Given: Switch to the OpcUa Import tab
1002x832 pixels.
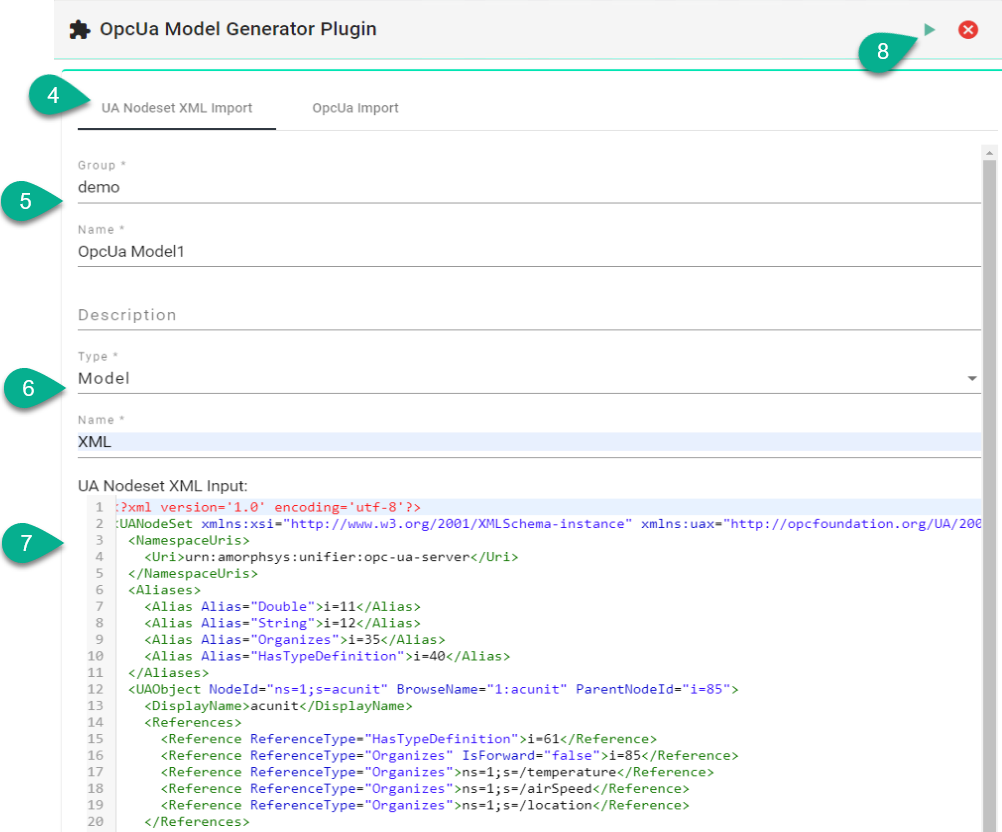Looking at the screenshot, I should tap(355, 108).
